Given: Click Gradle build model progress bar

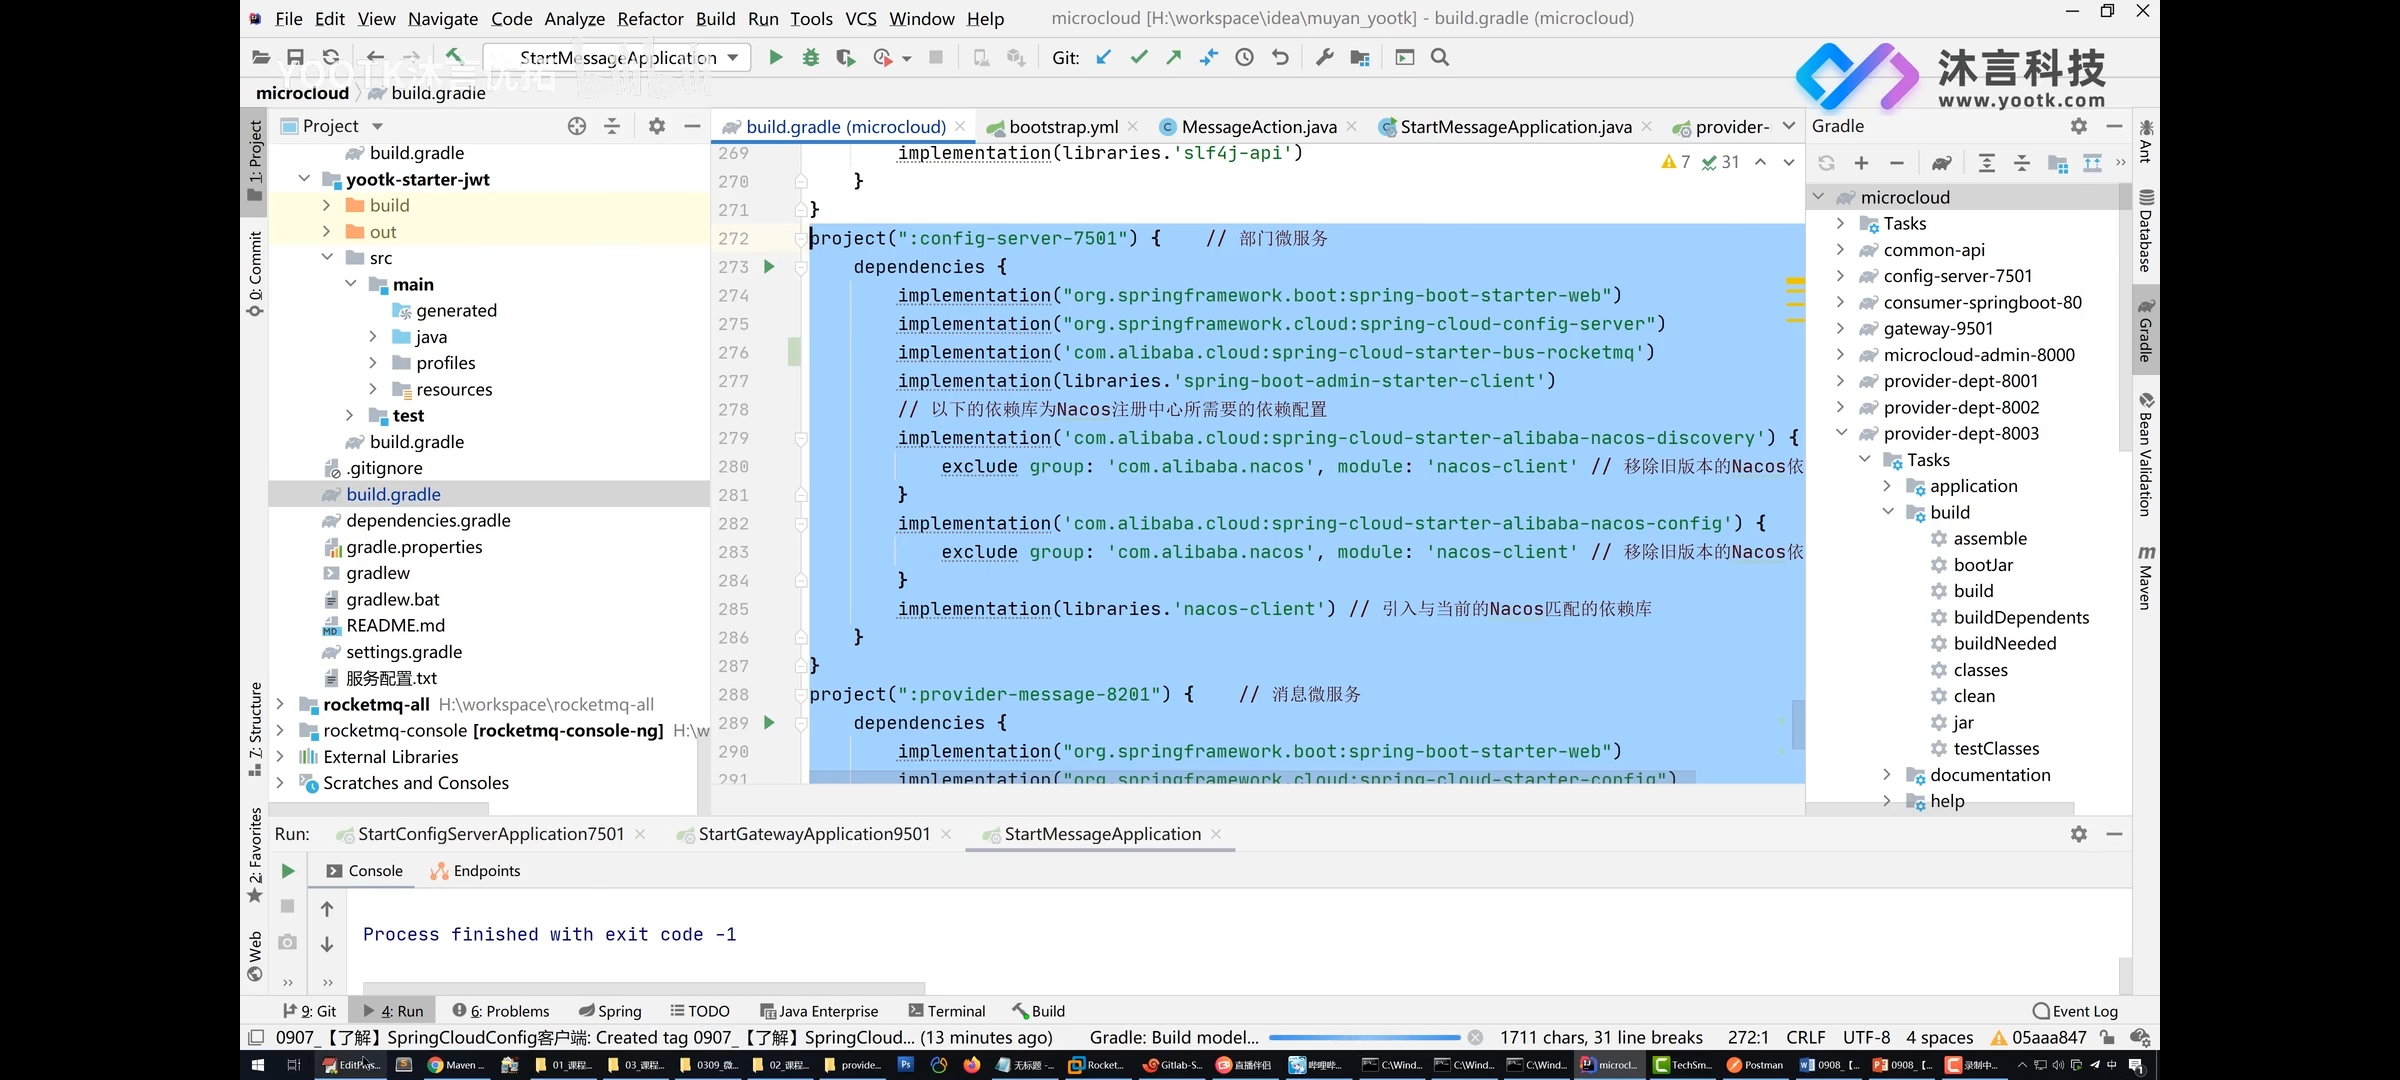Looking at the screenshot, I should 1364,1038.
